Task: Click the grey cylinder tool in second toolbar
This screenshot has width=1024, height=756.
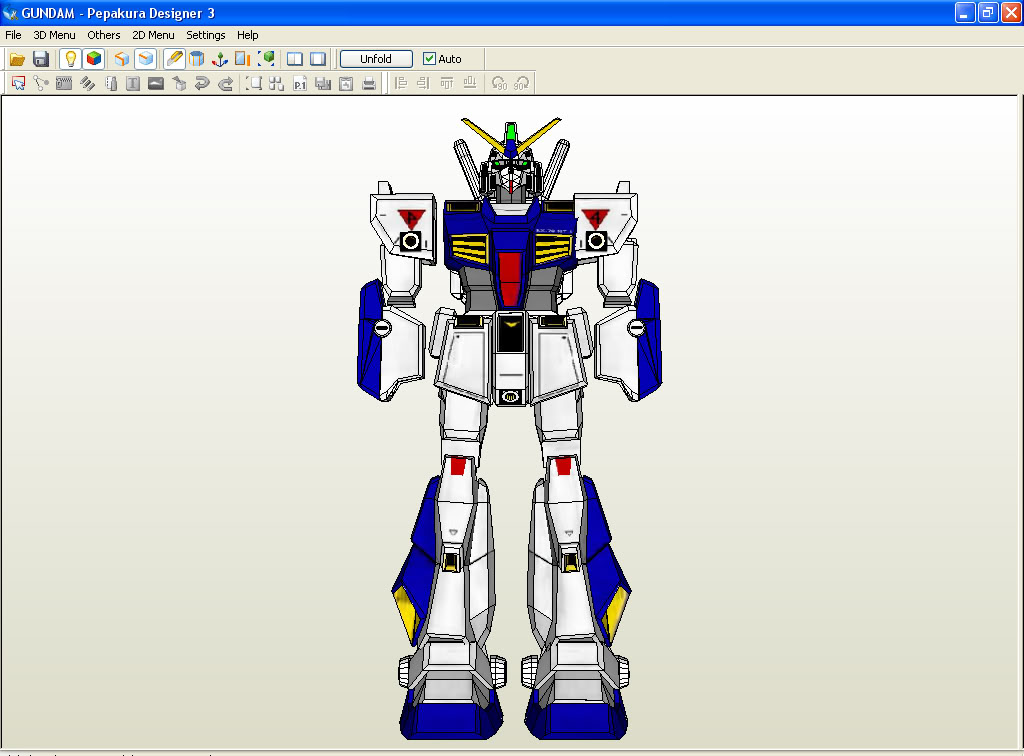Action: [111, 83]
